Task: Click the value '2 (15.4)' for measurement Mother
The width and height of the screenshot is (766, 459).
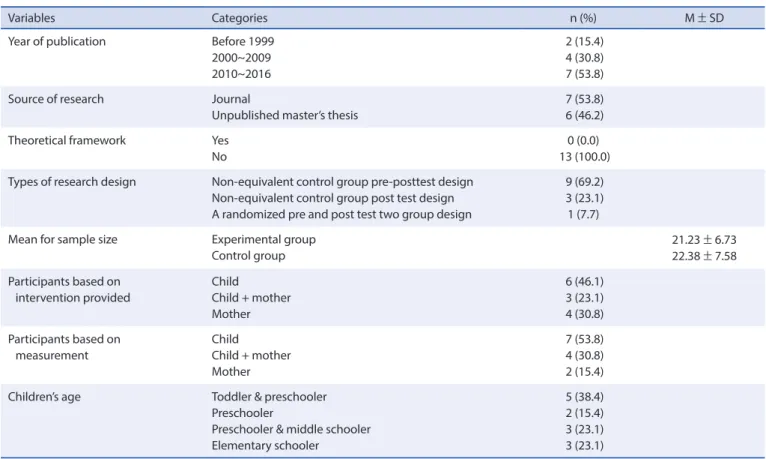Action: pos(584,372)
